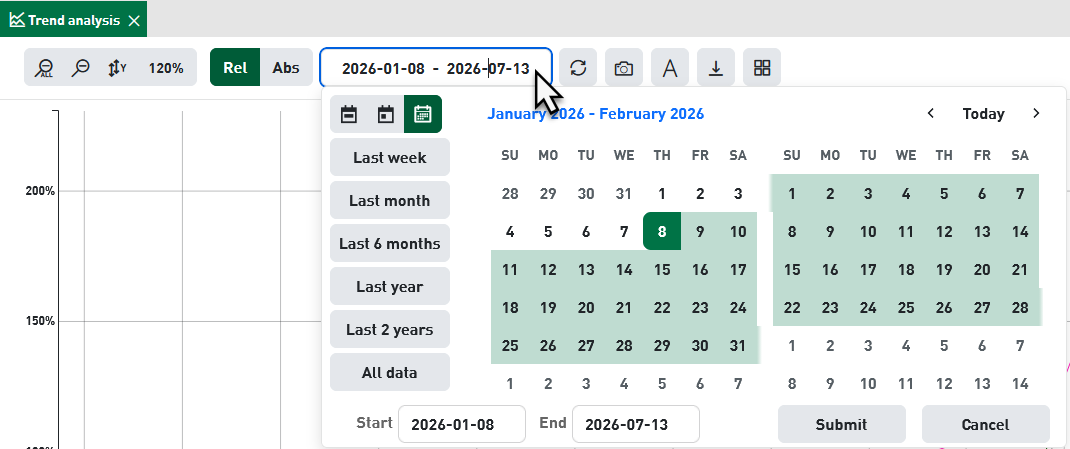Open the grid layout icon

[x=762, y=68]
